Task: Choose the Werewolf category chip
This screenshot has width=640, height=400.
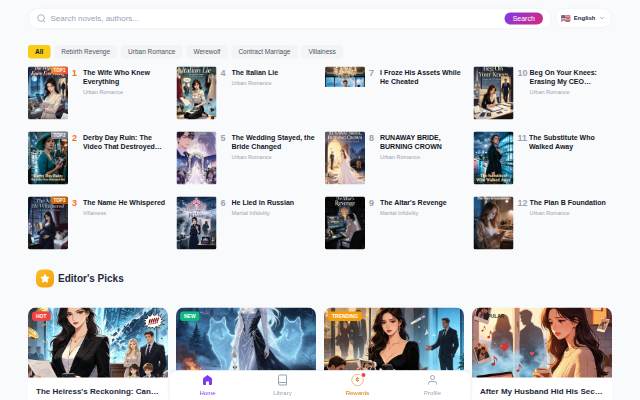Action: point(207,51)
